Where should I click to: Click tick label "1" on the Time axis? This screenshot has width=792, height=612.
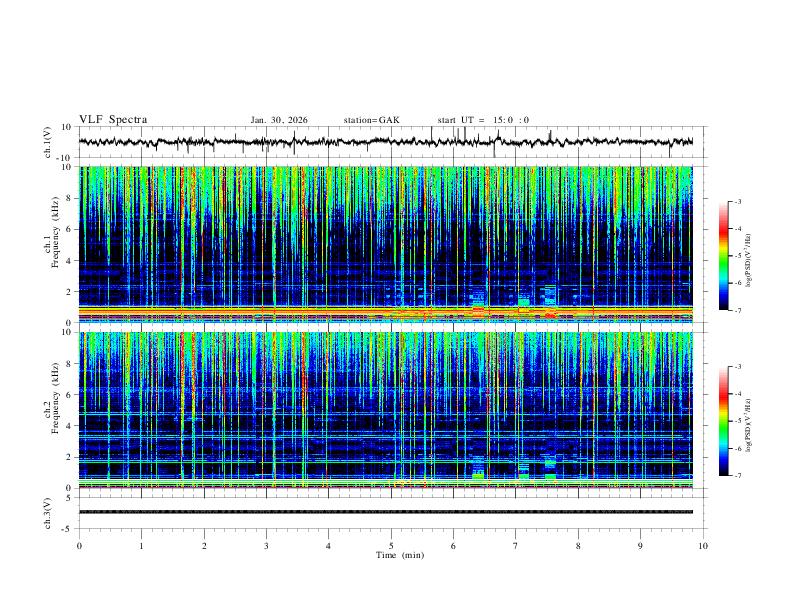141,546
